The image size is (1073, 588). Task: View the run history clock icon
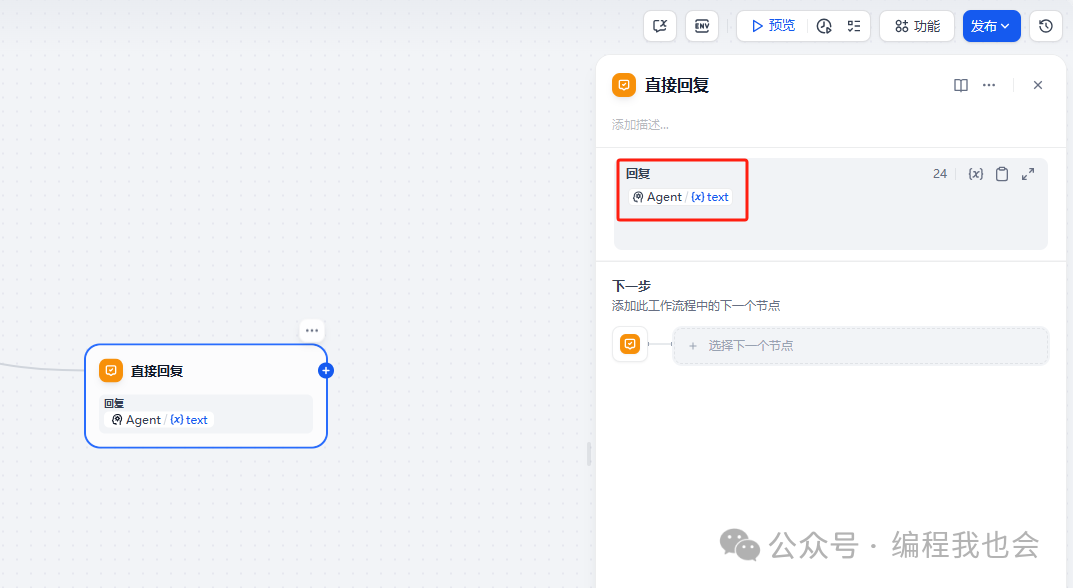[824, 26]
